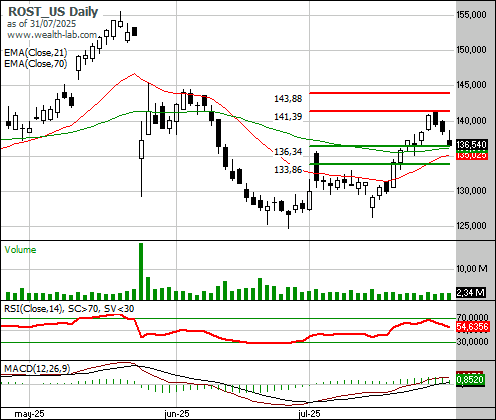
Task: Select the EMA(Close,21) indicator label
Action: (36, 53)
